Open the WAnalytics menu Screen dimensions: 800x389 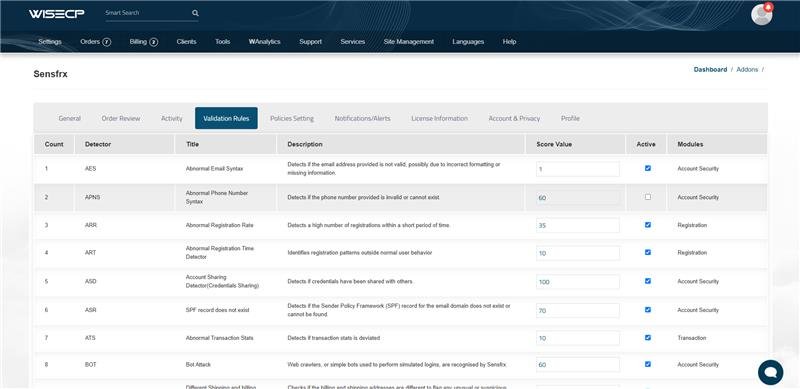(x=264, y=42)
